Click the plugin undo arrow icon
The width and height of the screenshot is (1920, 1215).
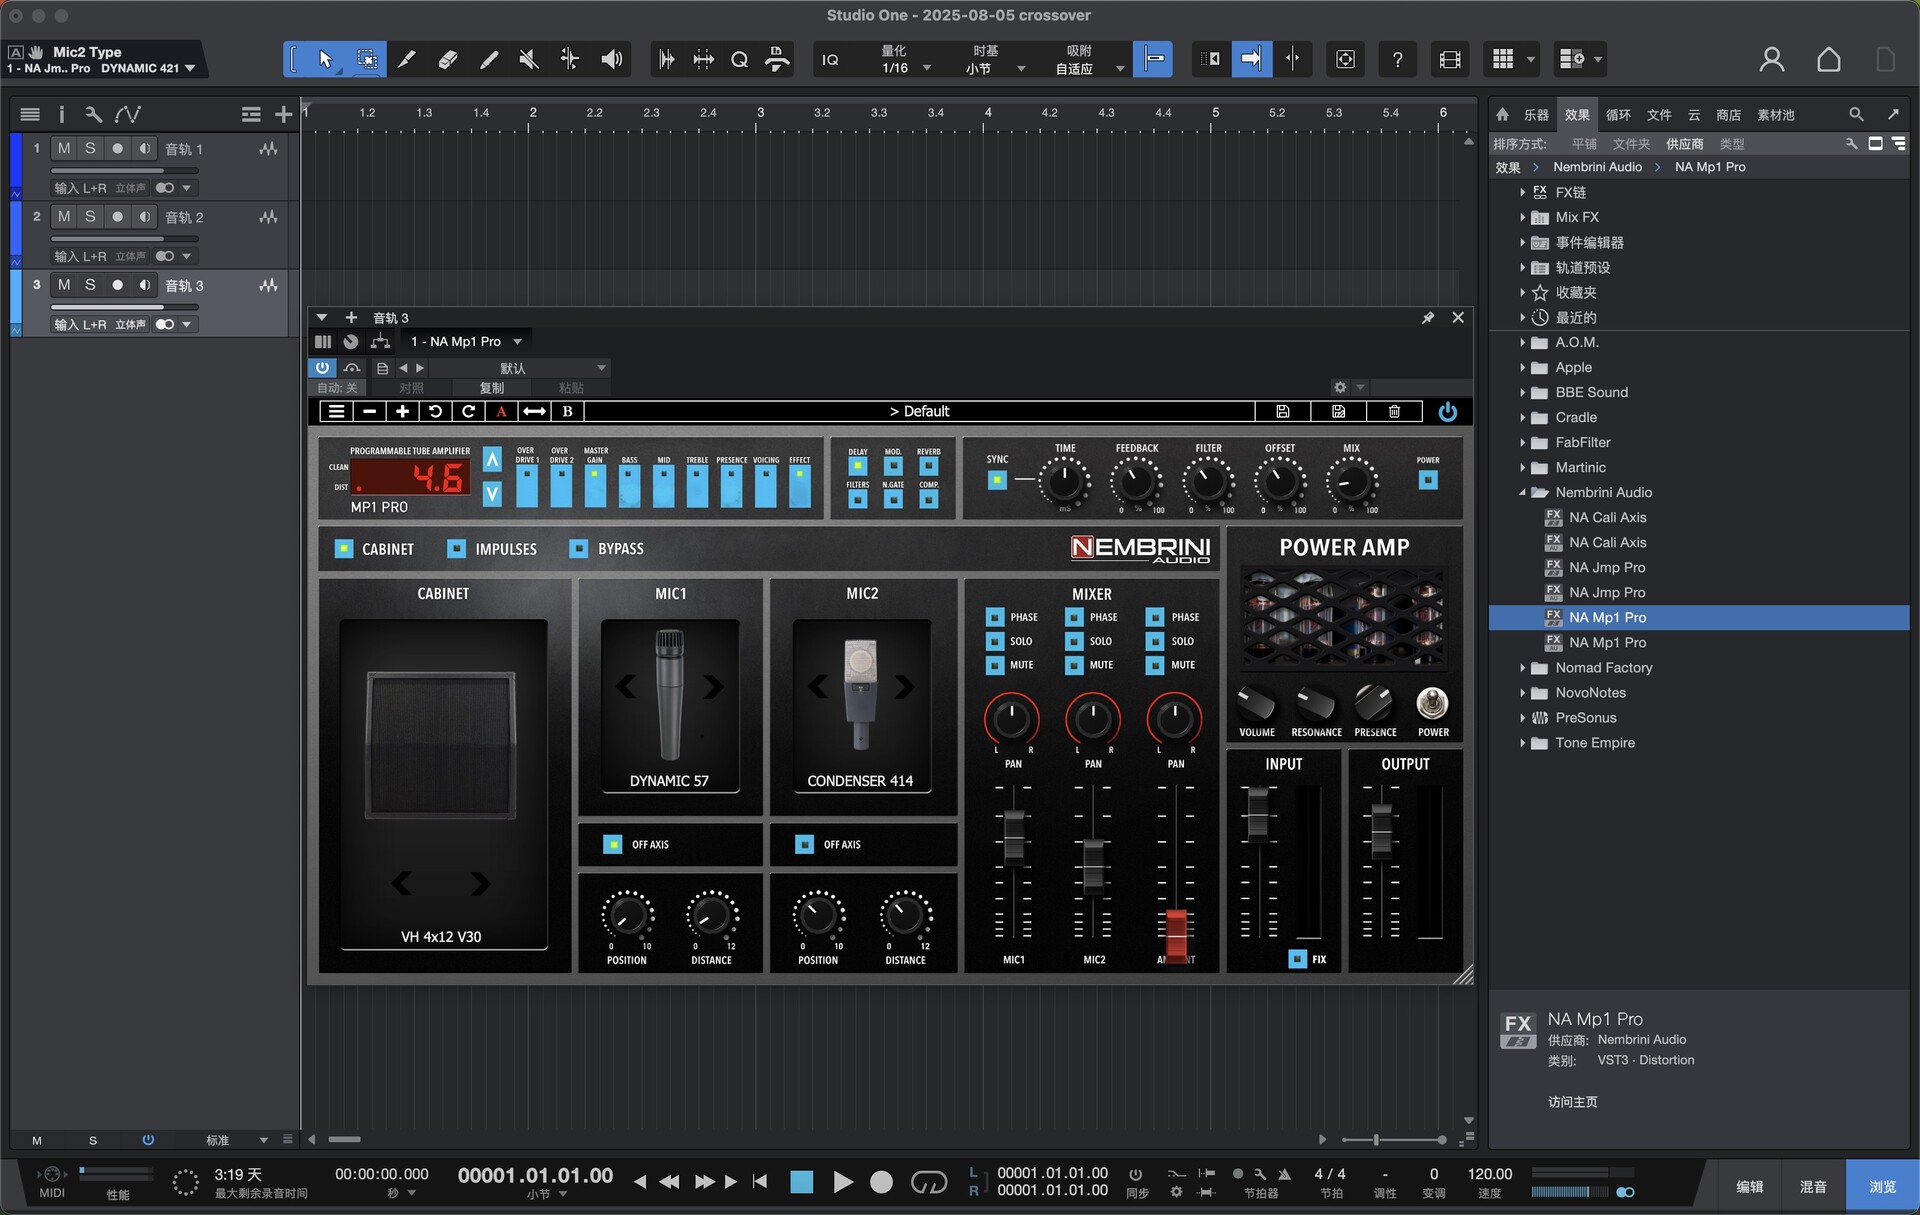(435, 411)
